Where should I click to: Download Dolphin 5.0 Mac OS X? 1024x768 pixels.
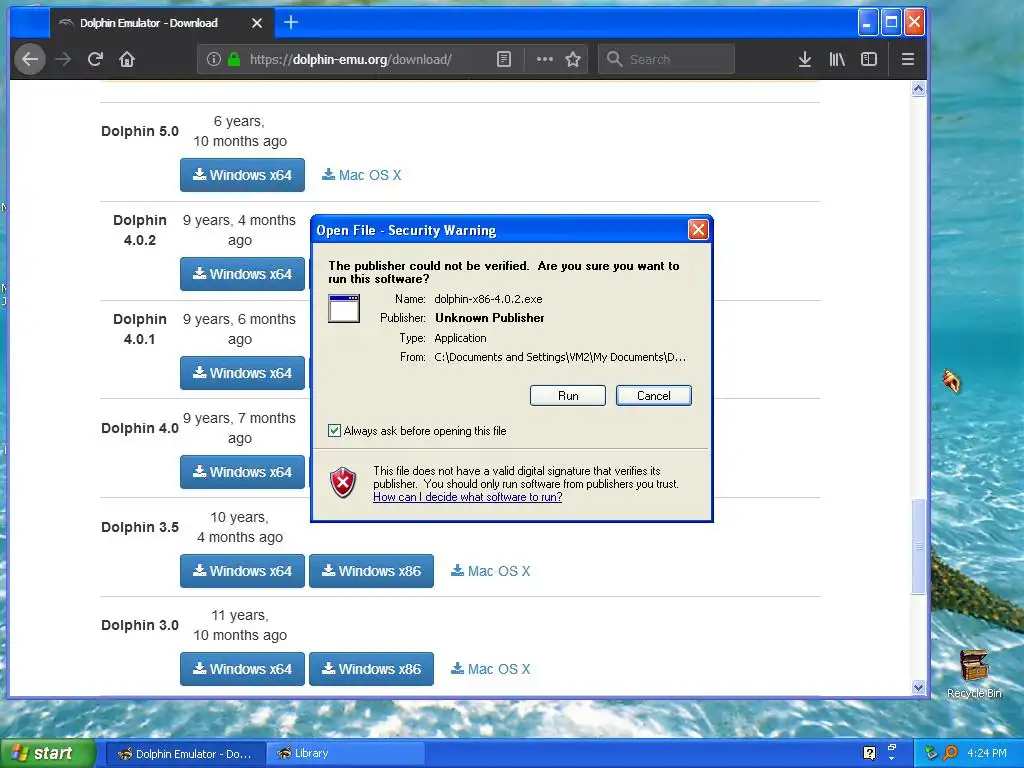[362, 175]
